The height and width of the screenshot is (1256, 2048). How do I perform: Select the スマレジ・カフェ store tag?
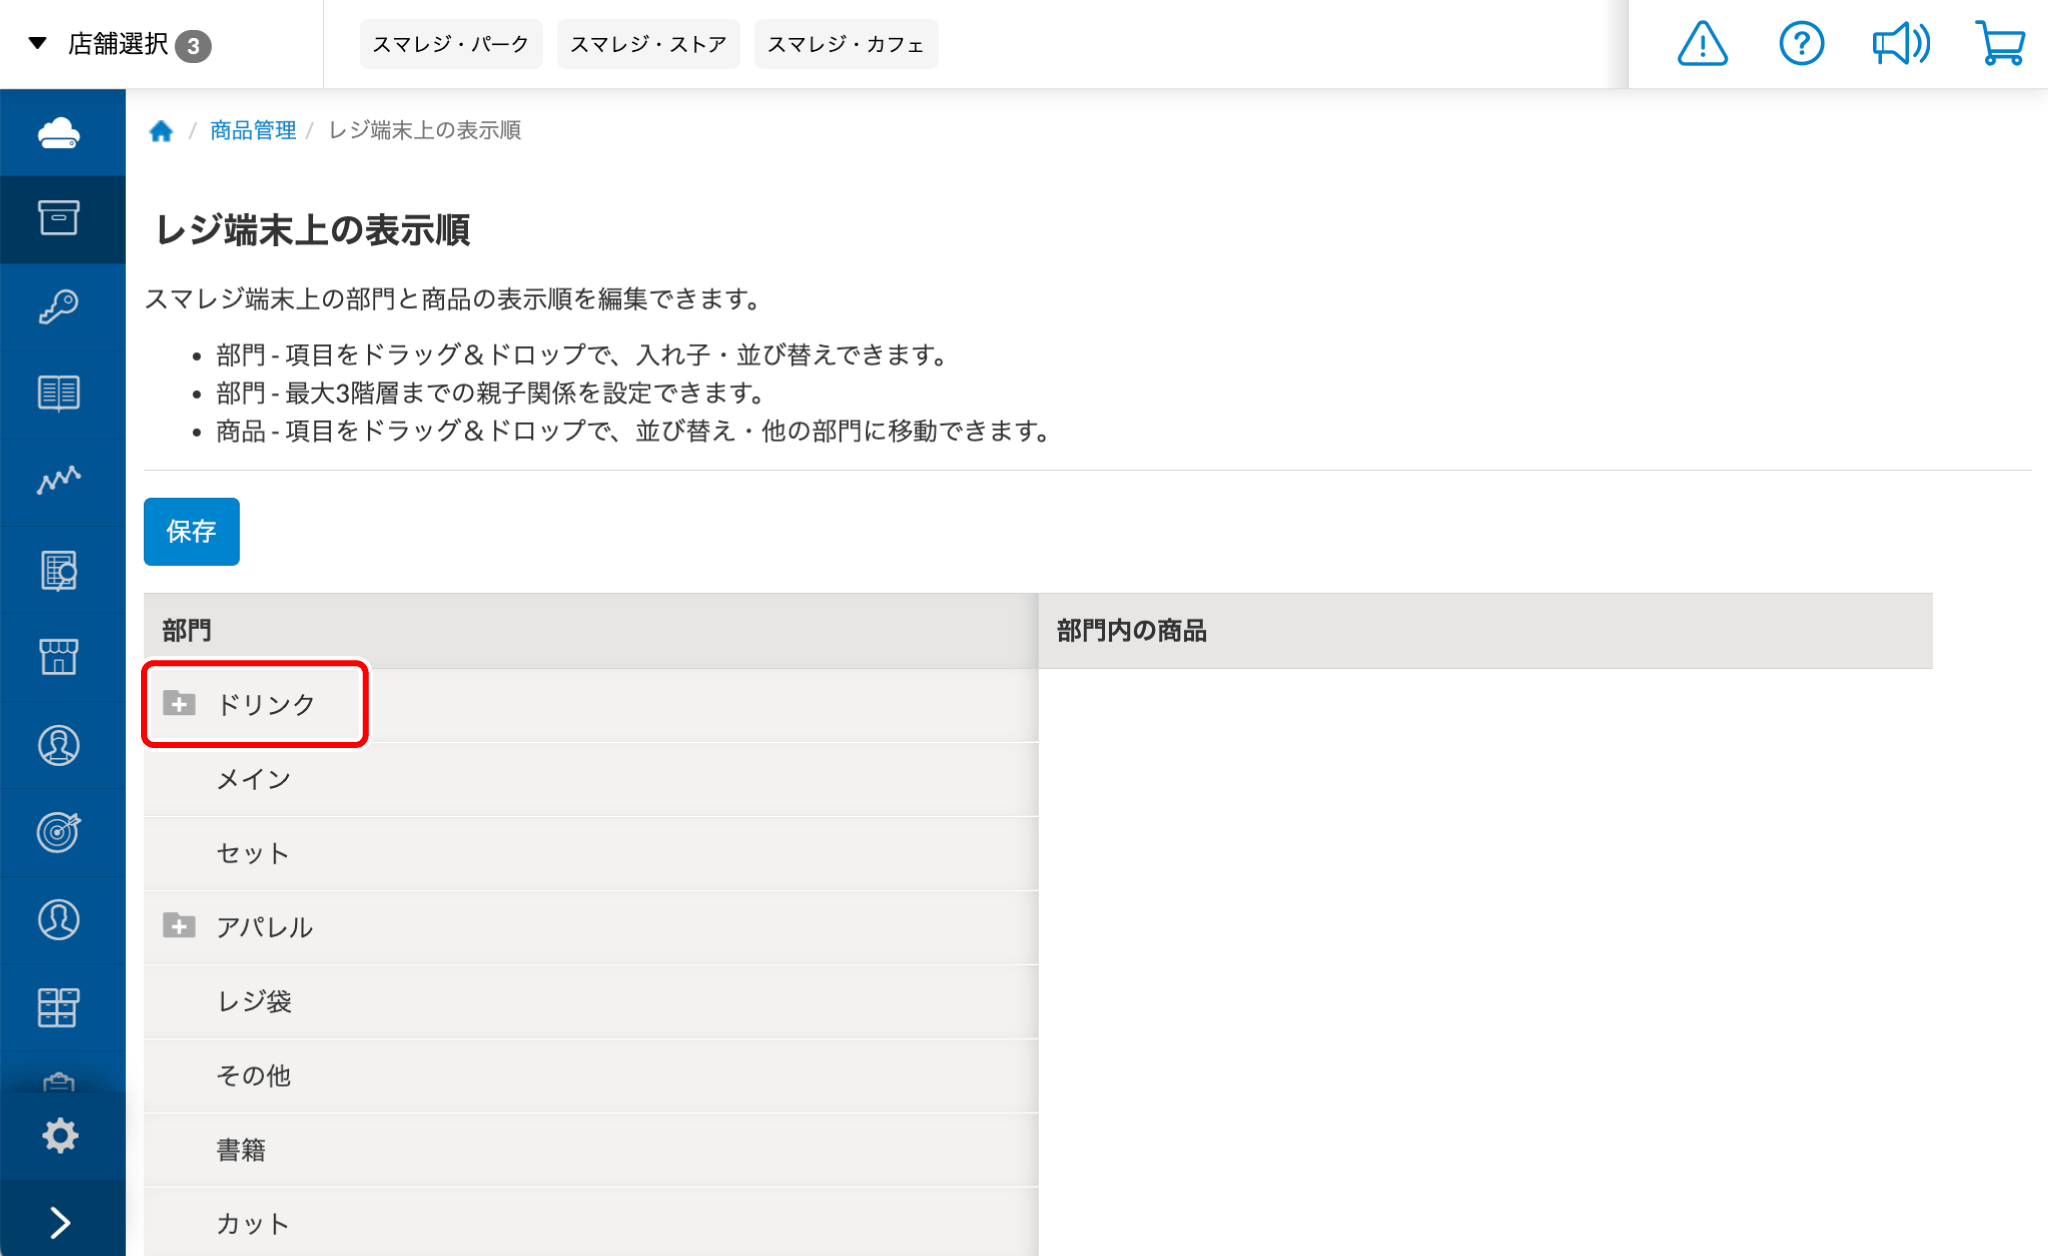(845, 44)
